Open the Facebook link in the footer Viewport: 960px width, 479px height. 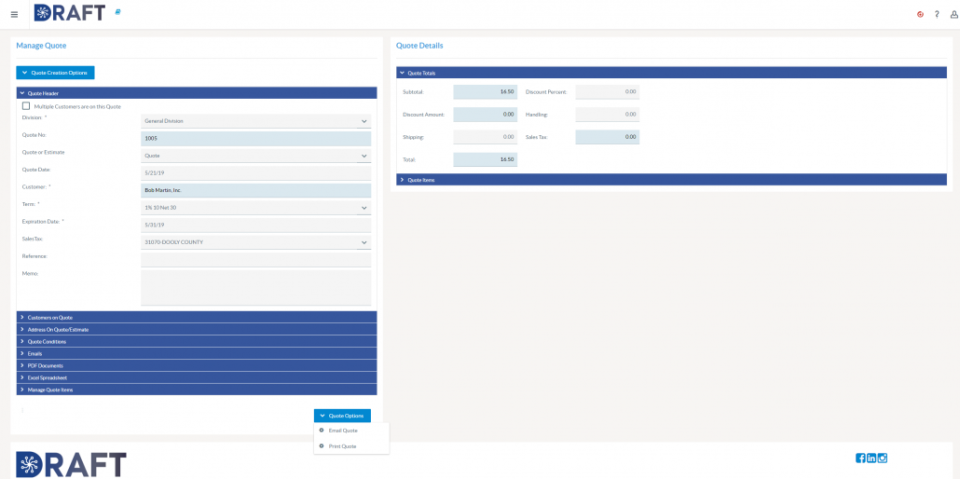pos(860,458)
